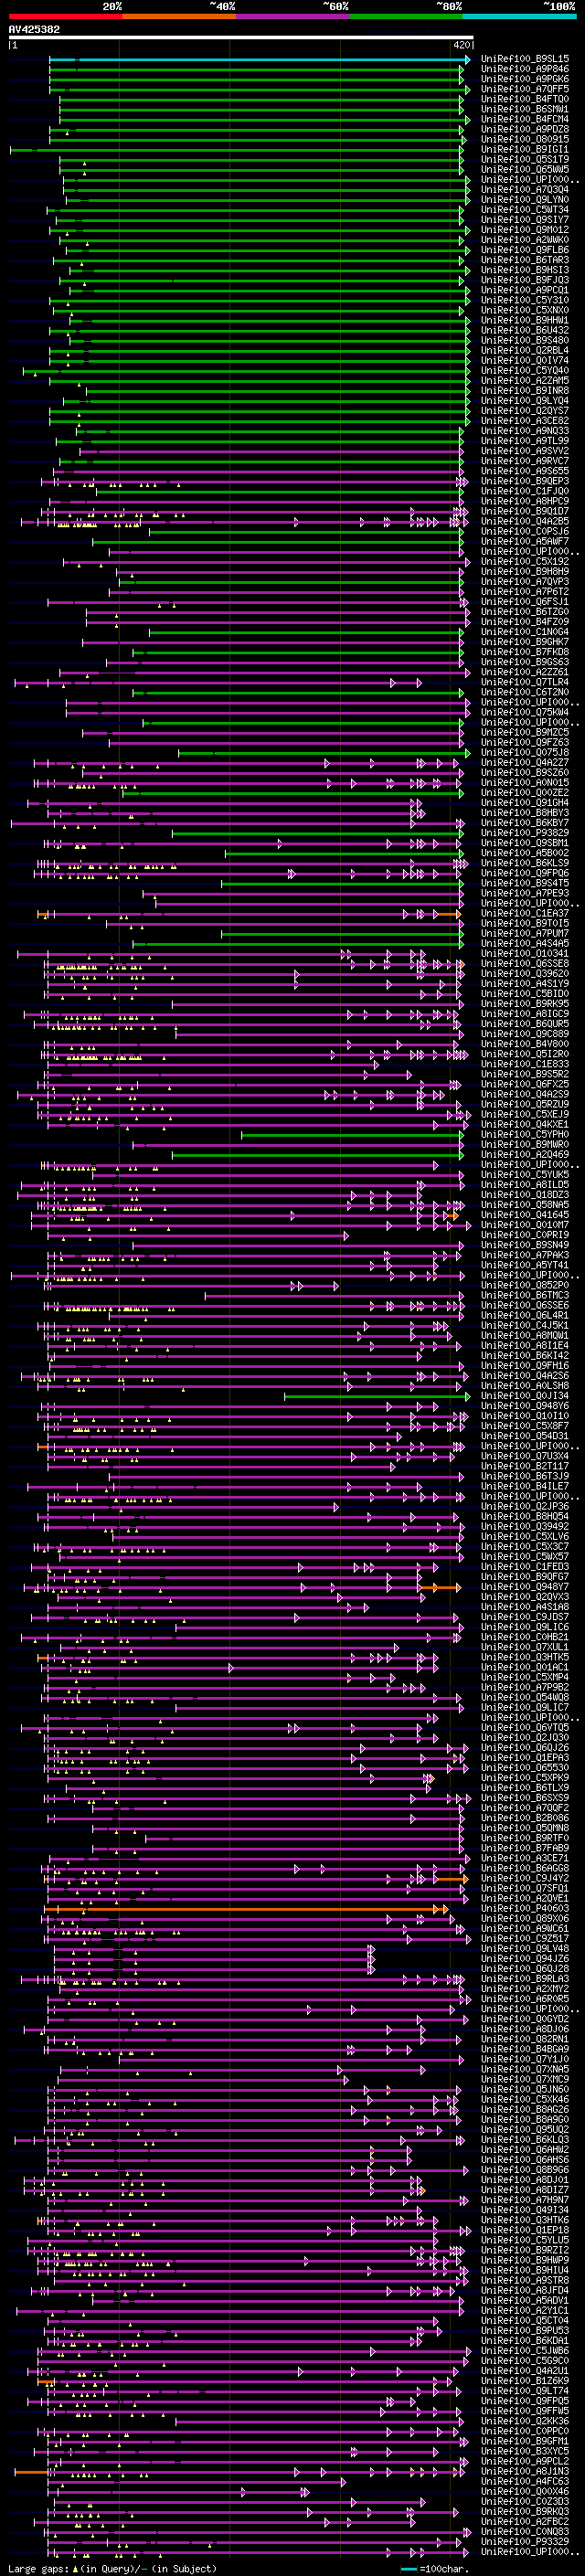
Task: Click the UniRef100_Q9LYN0 label
Action: coord(525,199)
